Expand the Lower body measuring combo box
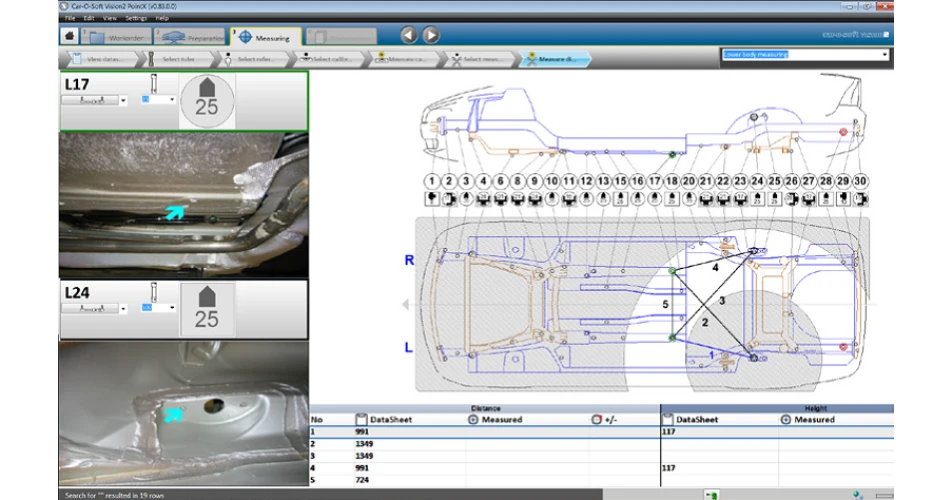Image resolution: width=952 pixels, height=500 pixels. coord(885,55)
